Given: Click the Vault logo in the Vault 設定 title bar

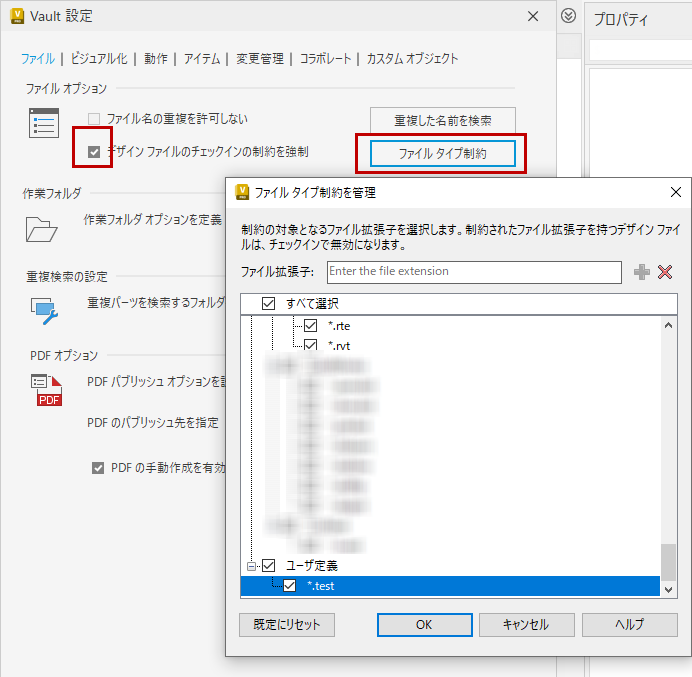Looking at the screenshot, I should [x=17, y=16].
